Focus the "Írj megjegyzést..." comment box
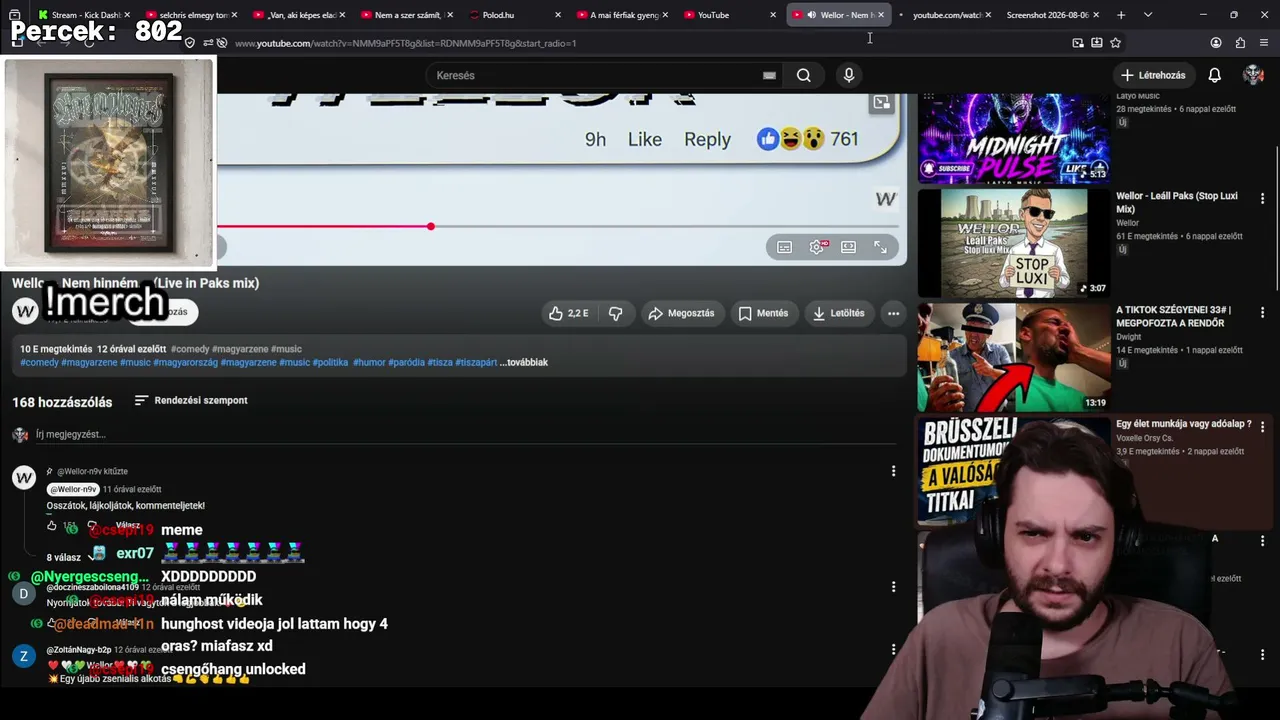 (x=467, y=435)
